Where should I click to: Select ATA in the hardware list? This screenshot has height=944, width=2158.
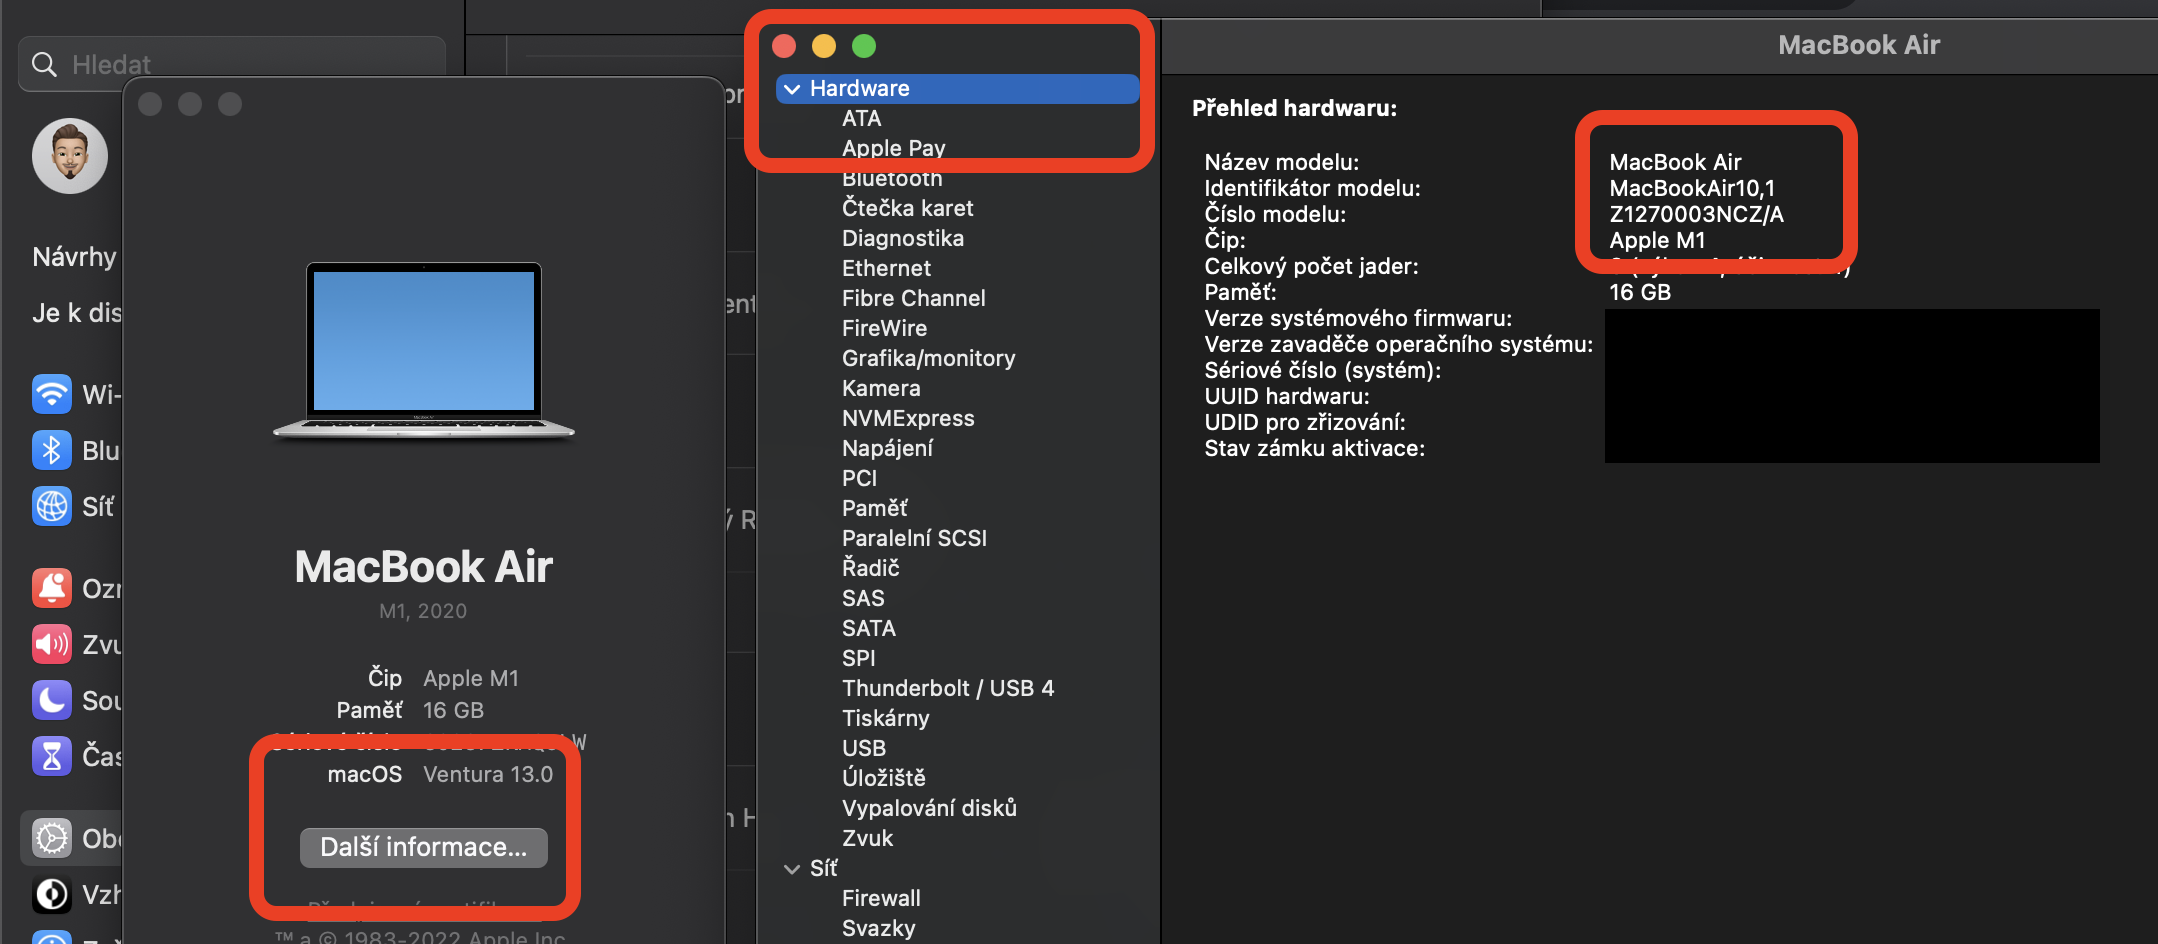(862, 118)
